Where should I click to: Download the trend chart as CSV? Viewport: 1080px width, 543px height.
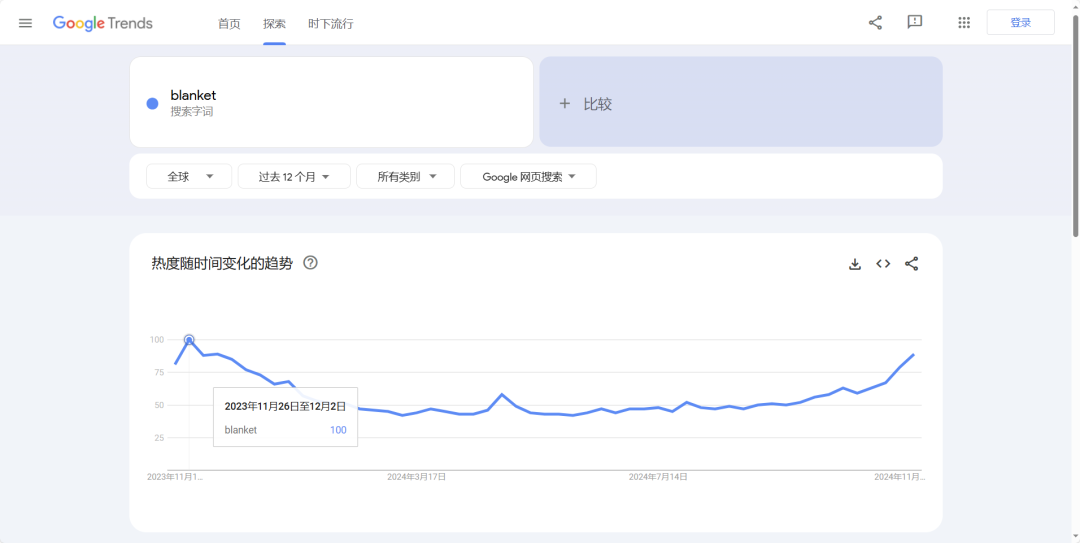(x=855, y=264)
